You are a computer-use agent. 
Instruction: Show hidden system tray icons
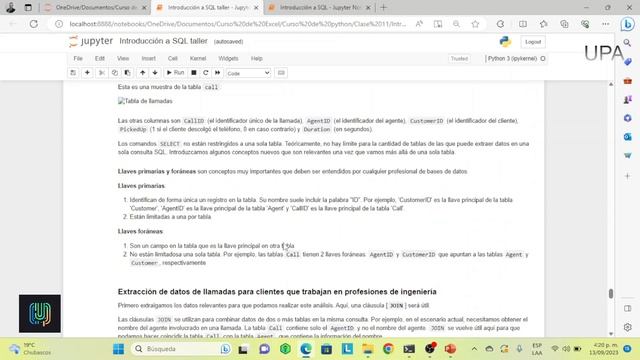[474, 349]
